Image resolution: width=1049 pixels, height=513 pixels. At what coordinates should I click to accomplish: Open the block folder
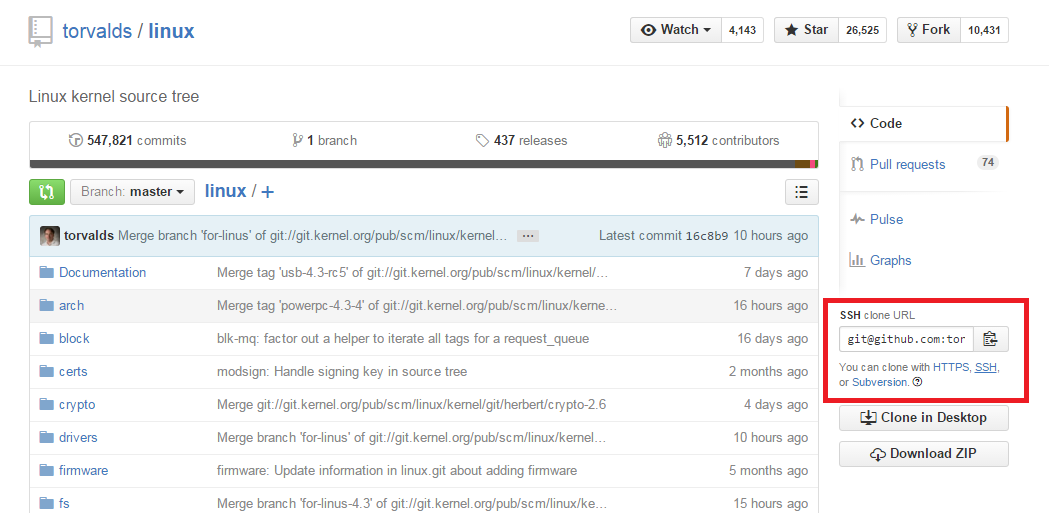pyautogui.click(x=74, y=338)
